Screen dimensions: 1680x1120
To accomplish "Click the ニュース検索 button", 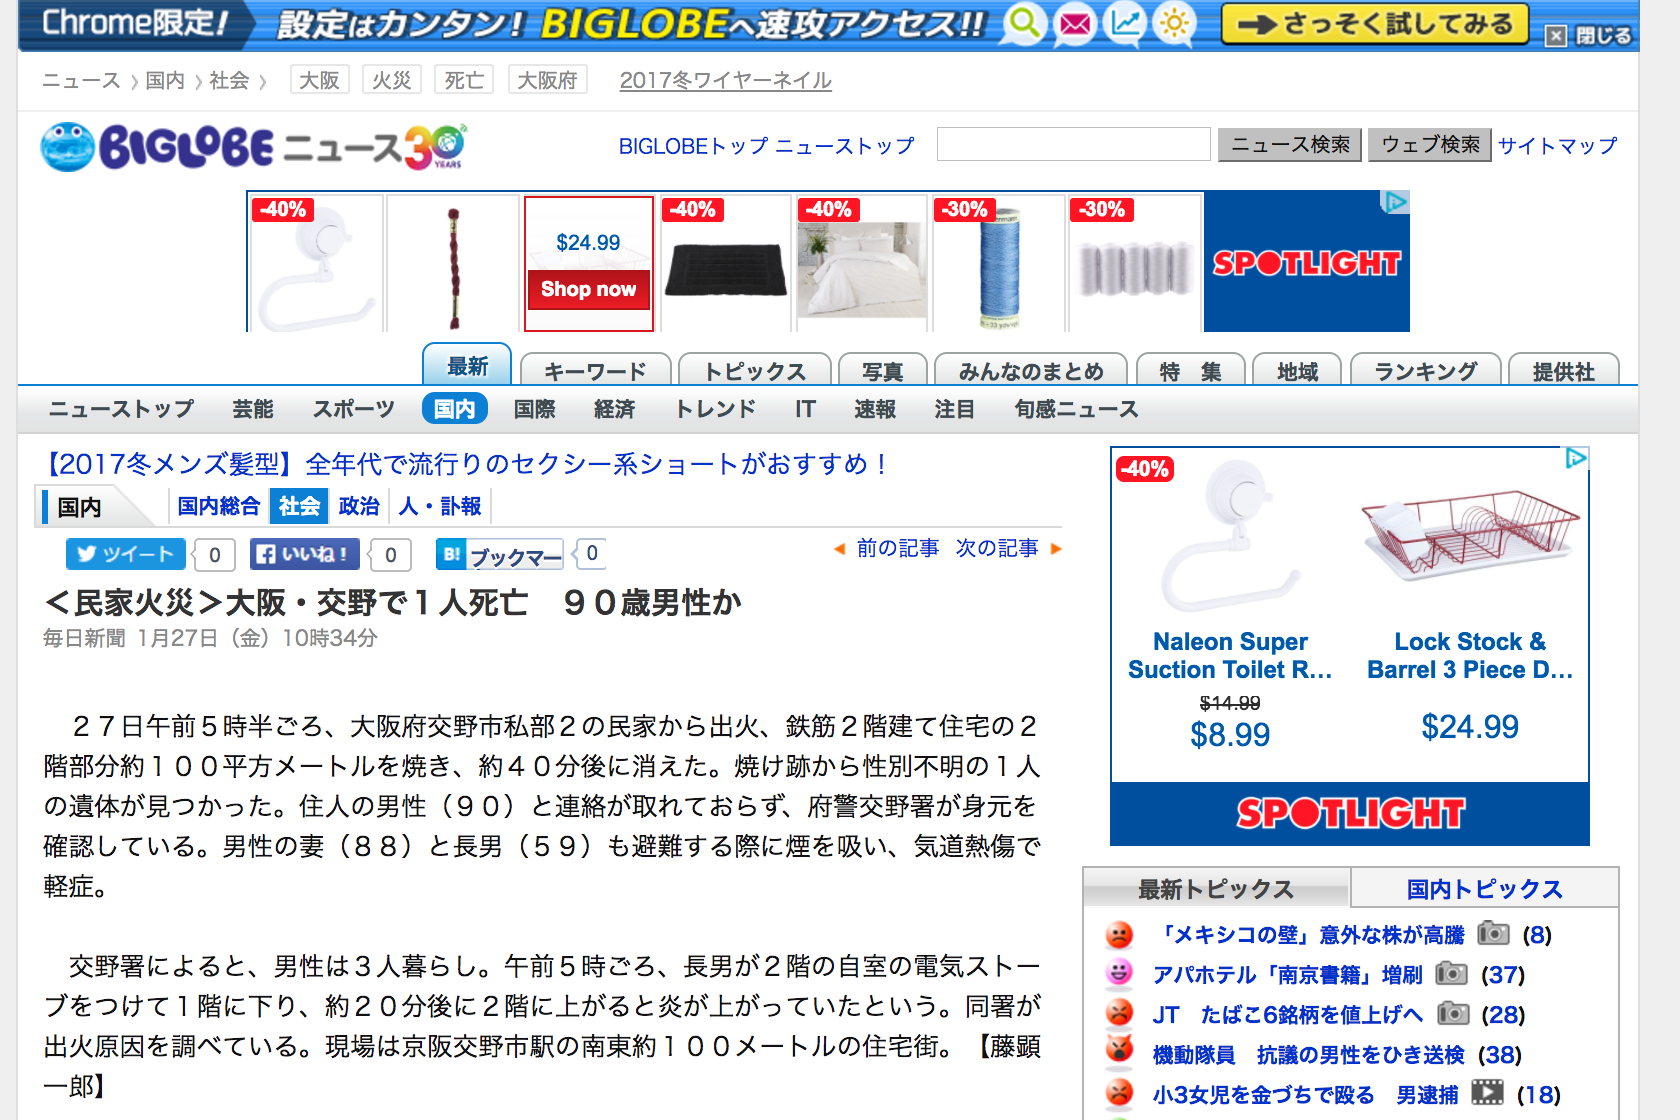I will click(x=1290, y=145).
